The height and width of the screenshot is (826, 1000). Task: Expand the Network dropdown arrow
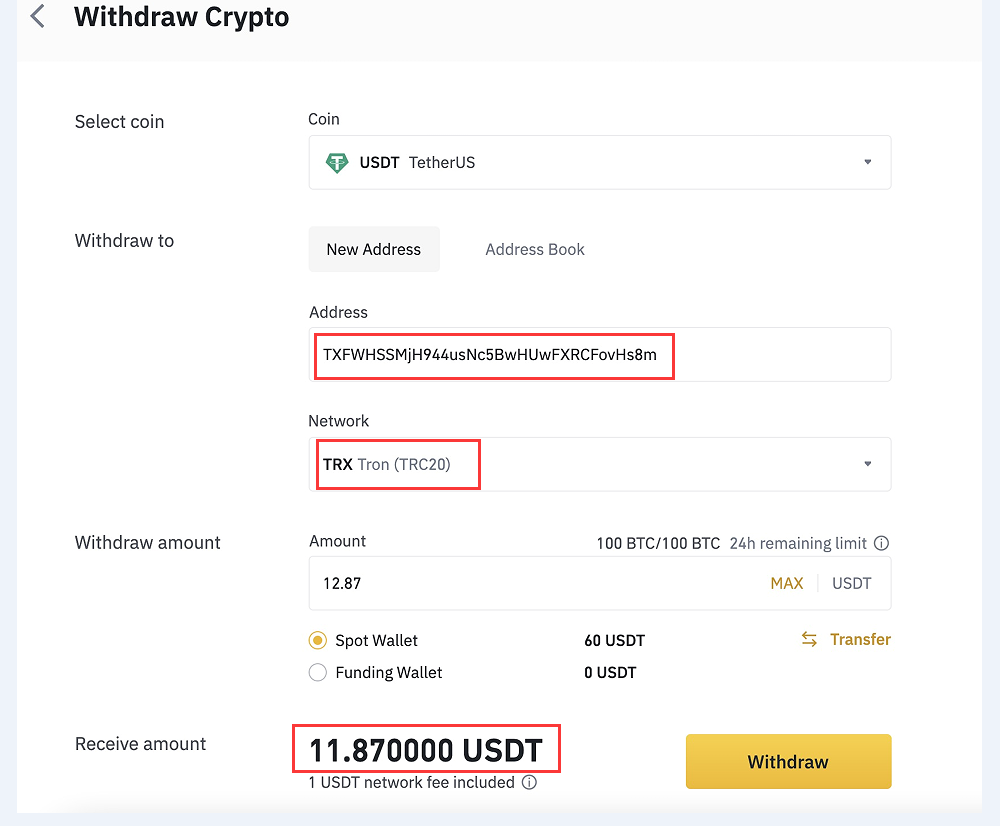click(867, 464)
